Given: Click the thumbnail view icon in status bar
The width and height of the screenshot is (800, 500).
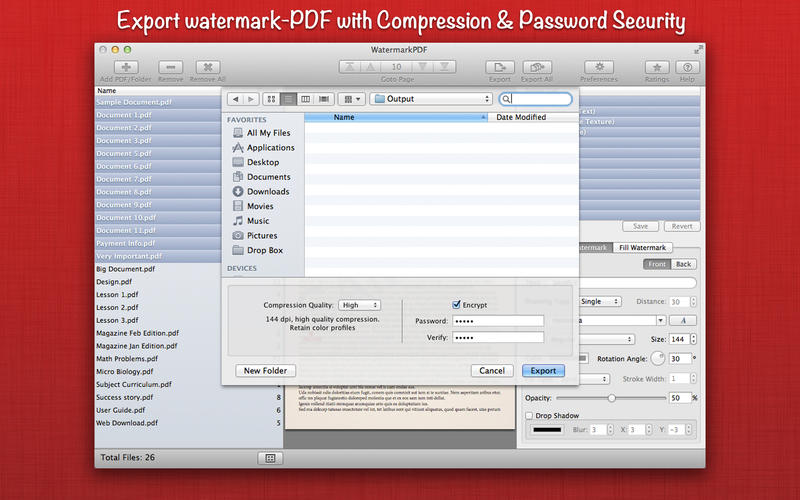Looking at the screenshot, I should pos(270,458).
